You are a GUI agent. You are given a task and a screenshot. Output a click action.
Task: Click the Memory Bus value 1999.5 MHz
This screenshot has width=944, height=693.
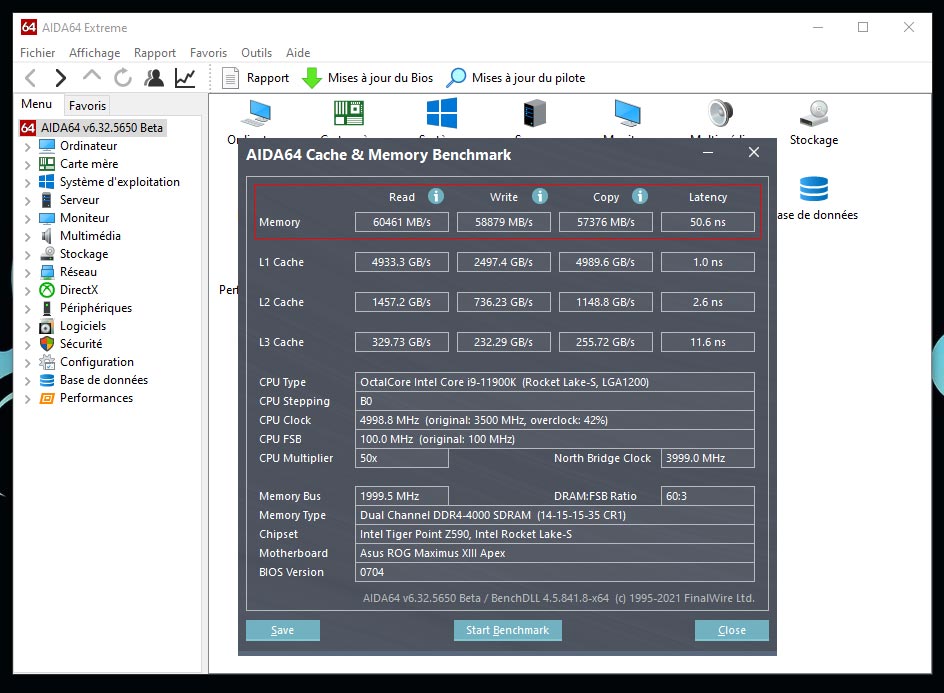(x=402, y=496)
